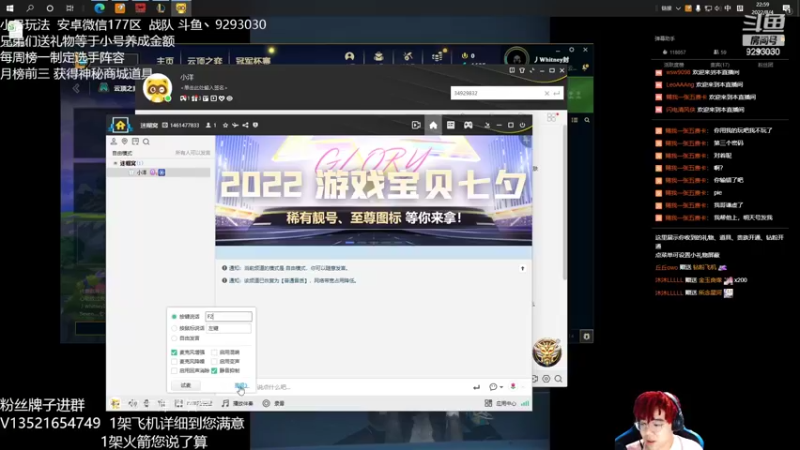
Task: Open League client loot hammer icon
Action: (408, 57)
